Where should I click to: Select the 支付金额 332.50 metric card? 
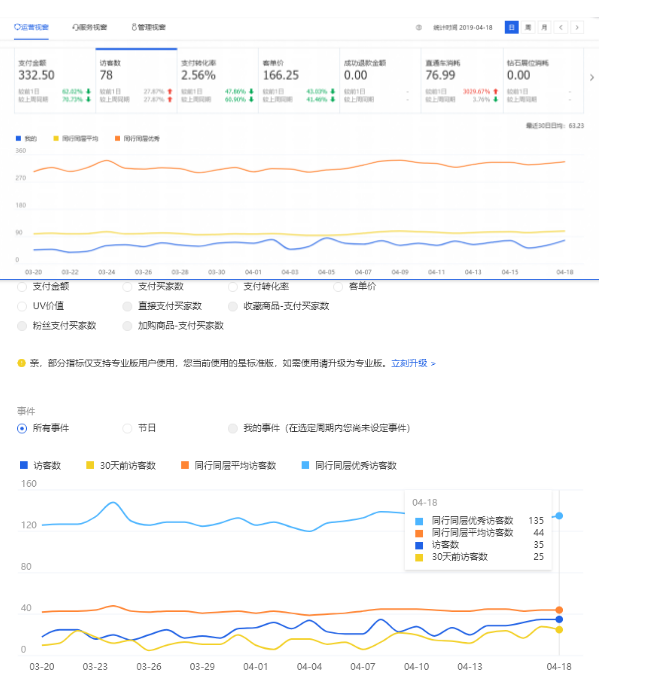click(x=55, y=81)
